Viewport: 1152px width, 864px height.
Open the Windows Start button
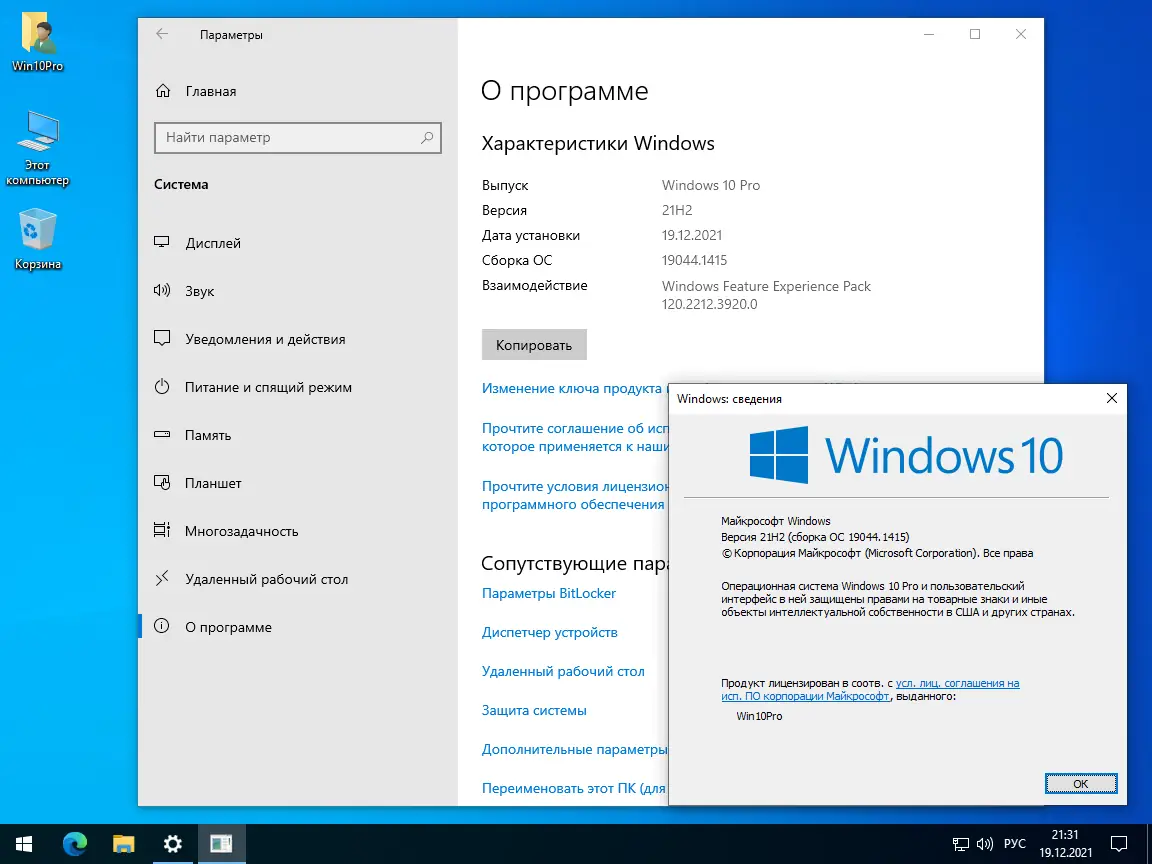click(24, 844)
